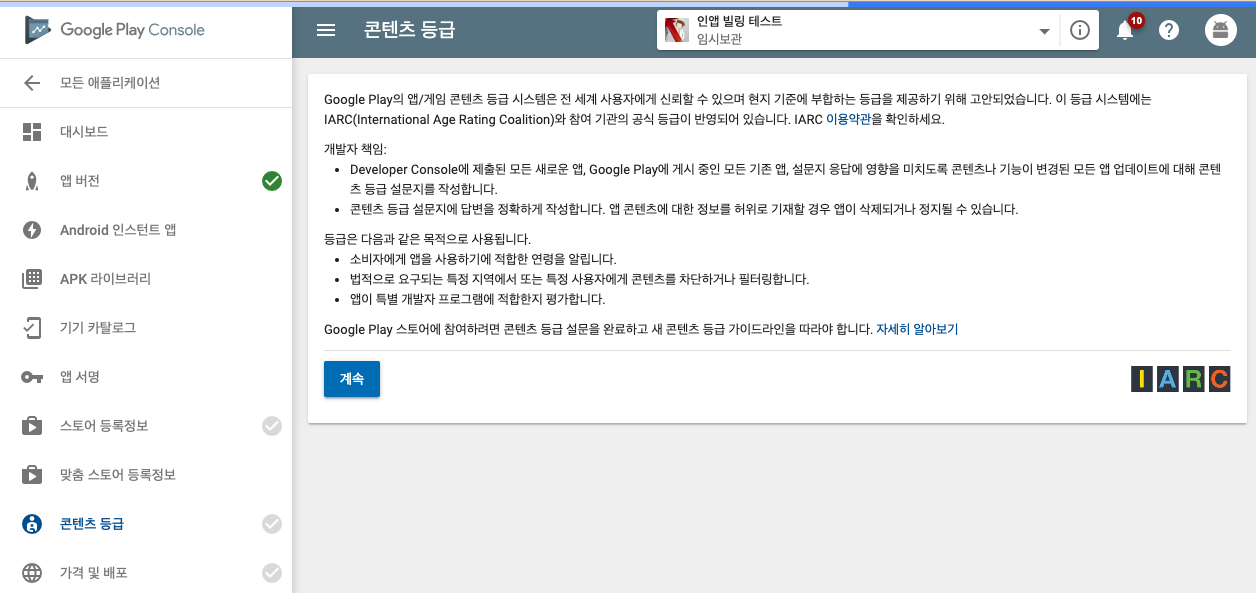Click grey checkmark next to 스토어 등록정보
This screenshot has height=593, width=1256.
pos(272,426)
